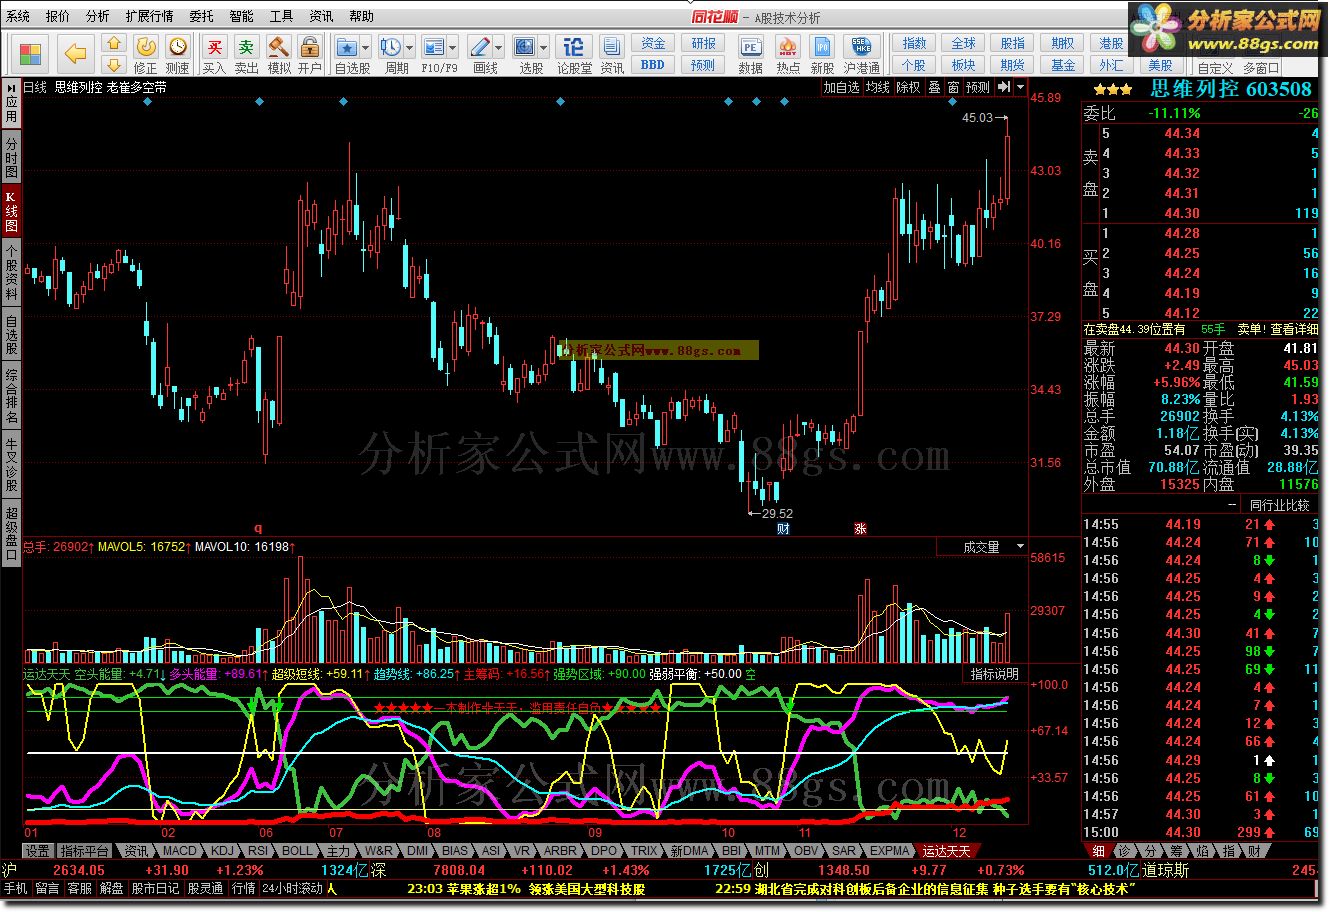Image resolution: width=1330 pixels, height=912 pixels.
Task: Expand the 应用 panel on left sidebar
Action: click(11, 102)
